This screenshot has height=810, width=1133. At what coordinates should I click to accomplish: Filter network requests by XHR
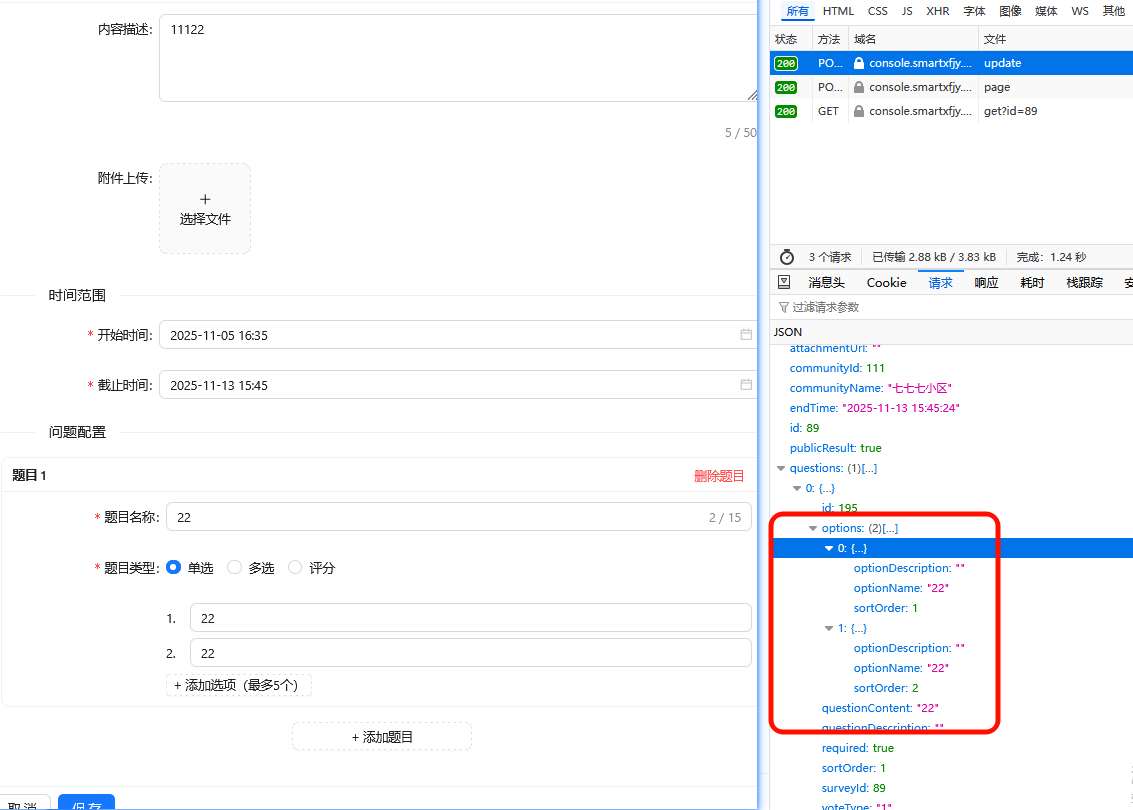937,11
